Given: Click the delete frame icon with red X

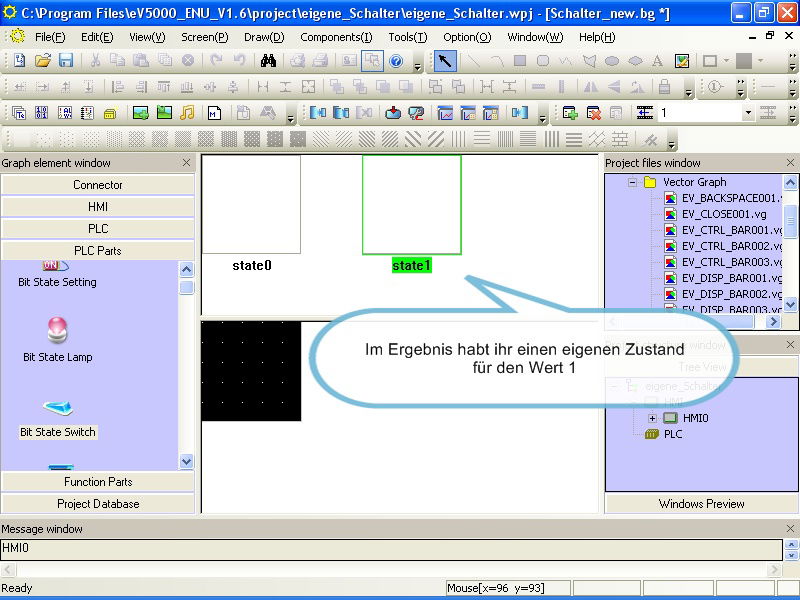Looking at the screenshot, I should tap(593, 113).
